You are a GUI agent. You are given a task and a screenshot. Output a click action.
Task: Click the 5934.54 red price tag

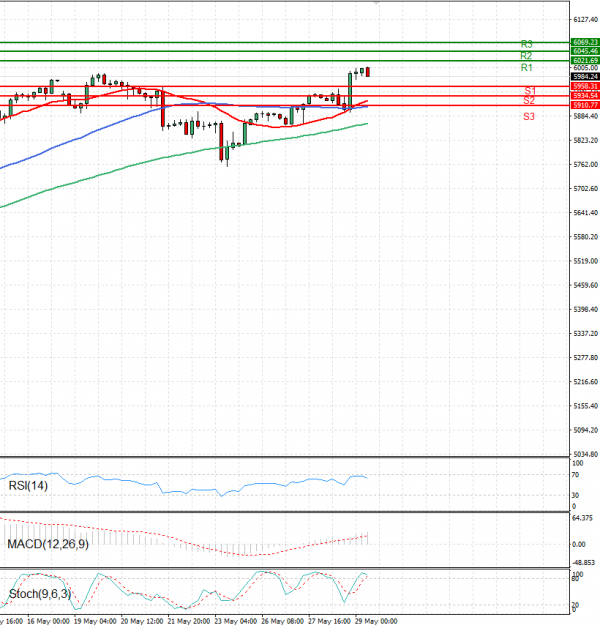pos(585,95)
